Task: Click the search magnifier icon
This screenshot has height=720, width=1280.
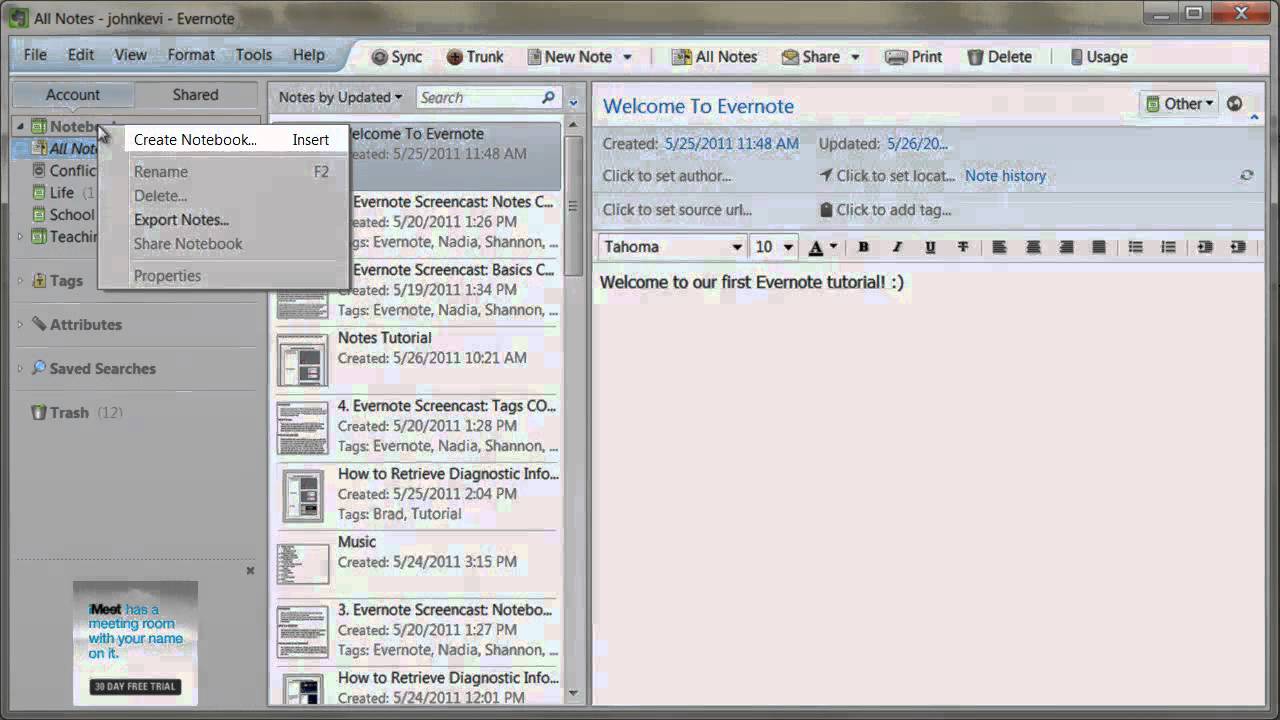Action: (x=548, y=97)
